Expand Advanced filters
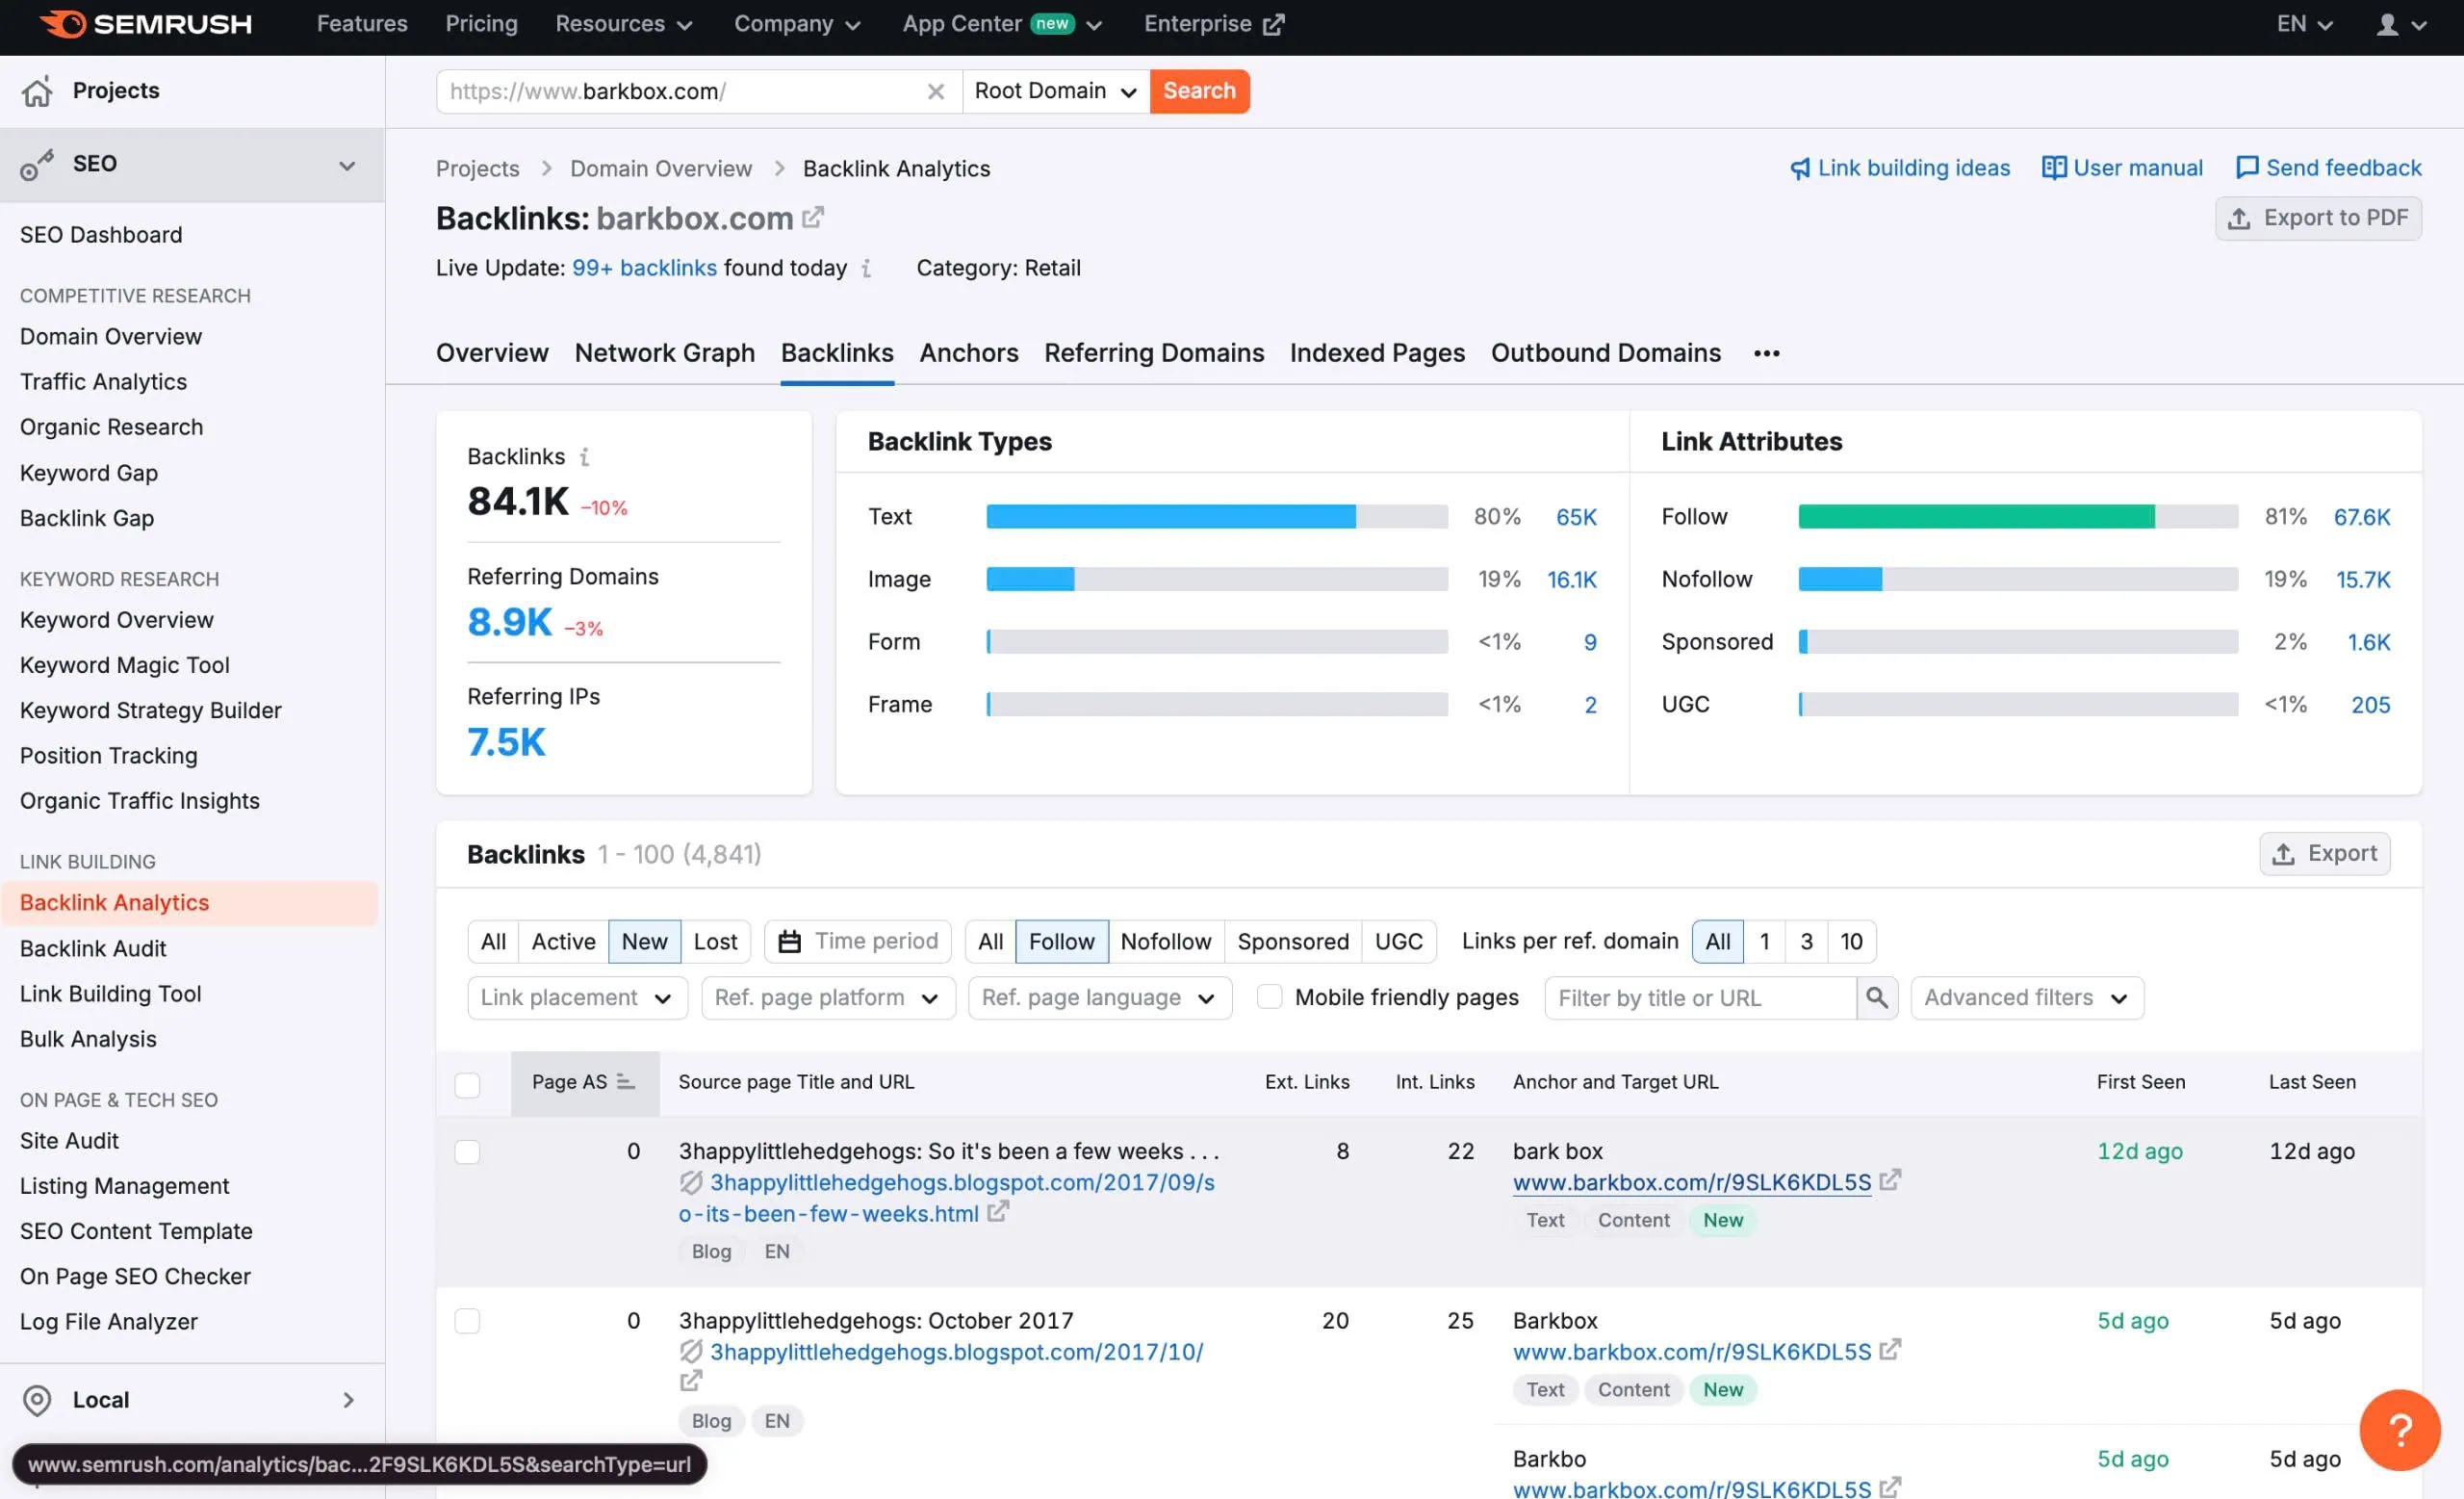This screenshot has width=2464, height=1499. pyautogui.click(x=2026, y=998)
